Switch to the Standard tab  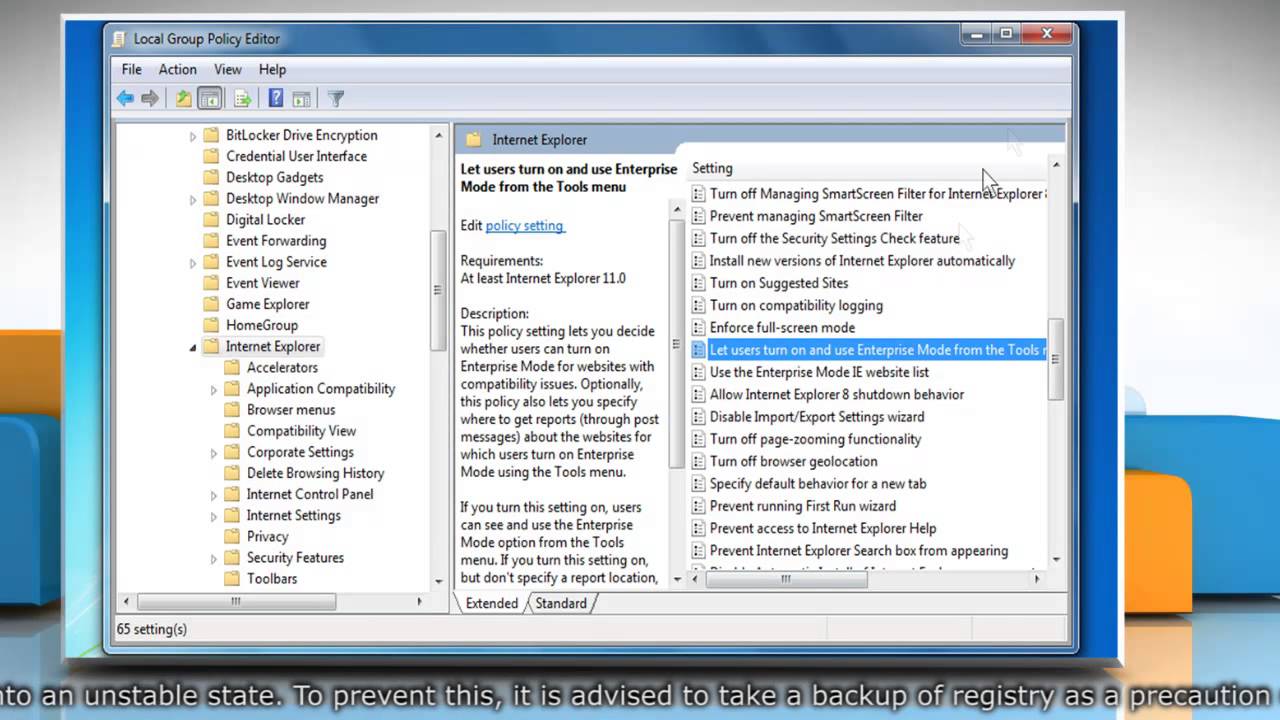point(561,603)
